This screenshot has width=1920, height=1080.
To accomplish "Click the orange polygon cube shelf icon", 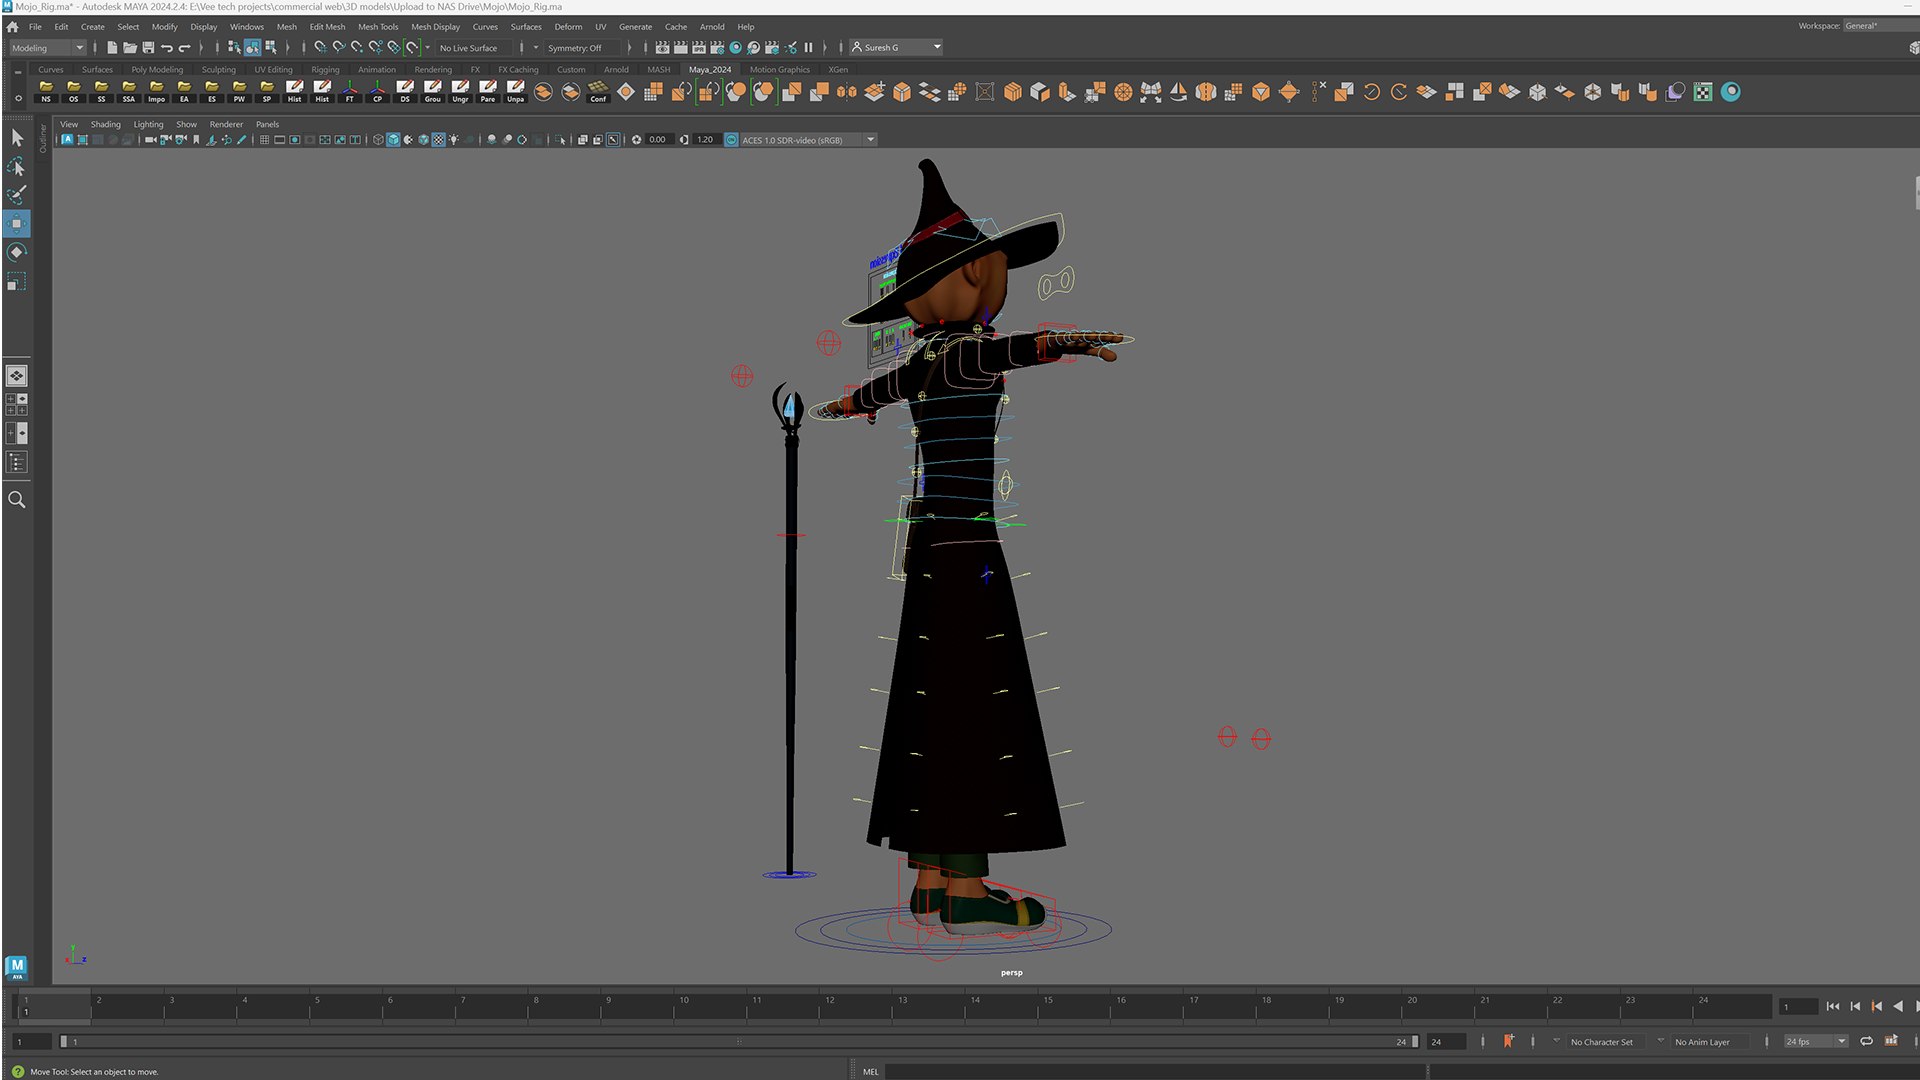I will point(1013,92).
